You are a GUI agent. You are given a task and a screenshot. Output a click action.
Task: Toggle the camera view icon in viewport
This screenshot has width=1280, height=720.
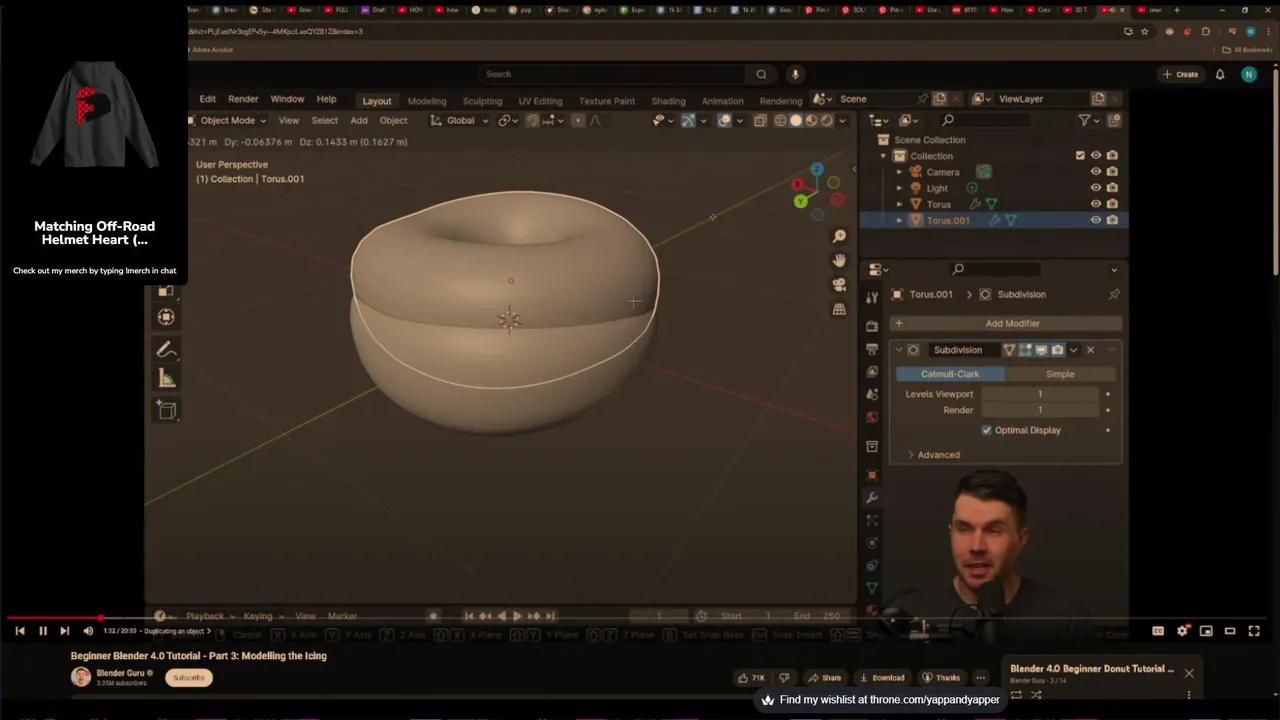point(839,285)
